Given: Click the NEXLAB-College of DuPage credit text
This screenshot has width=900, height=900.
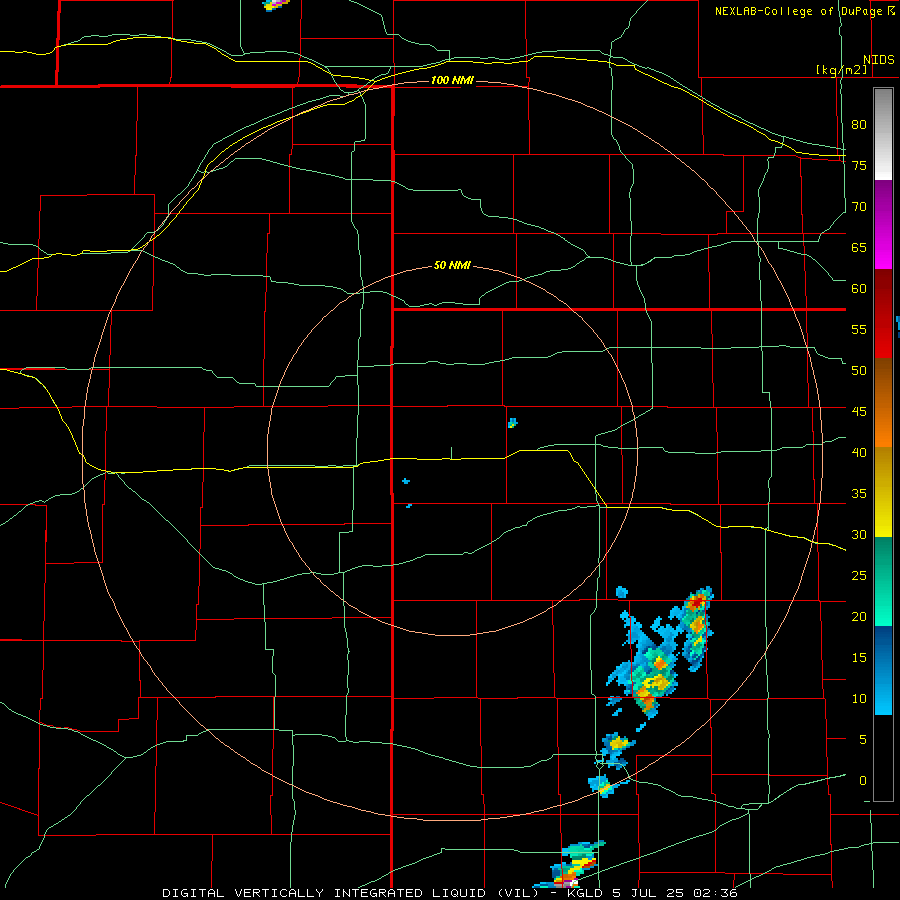Looking at the screenshot, I should coord(799,11).
